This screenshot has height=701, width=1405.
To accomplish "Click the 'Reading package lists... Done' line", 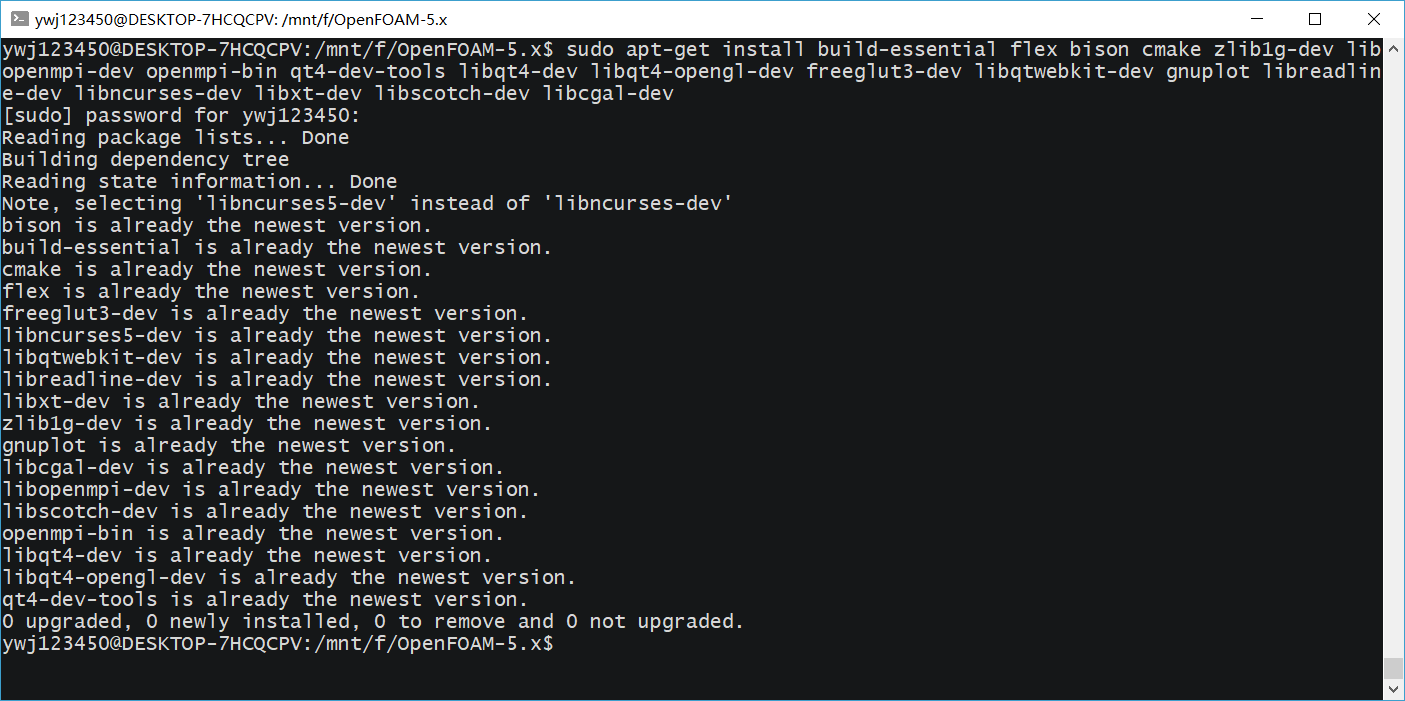I will click(175, 138).
